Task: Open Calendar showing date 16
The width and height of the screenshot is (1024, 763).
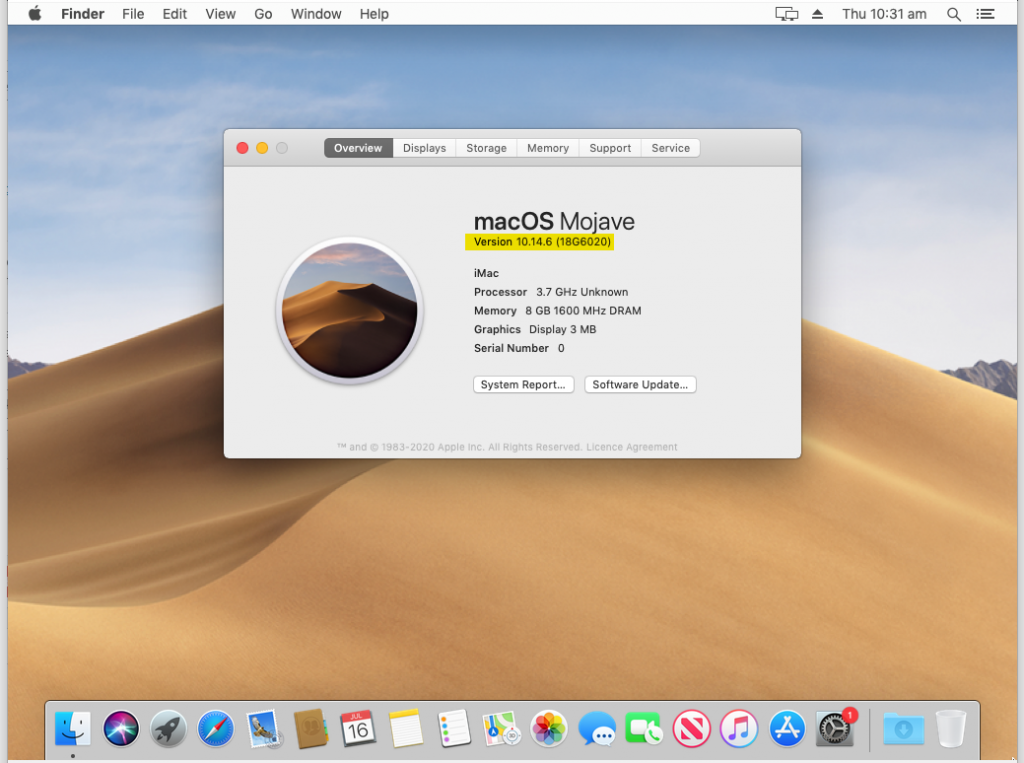Action: point(359,728)
